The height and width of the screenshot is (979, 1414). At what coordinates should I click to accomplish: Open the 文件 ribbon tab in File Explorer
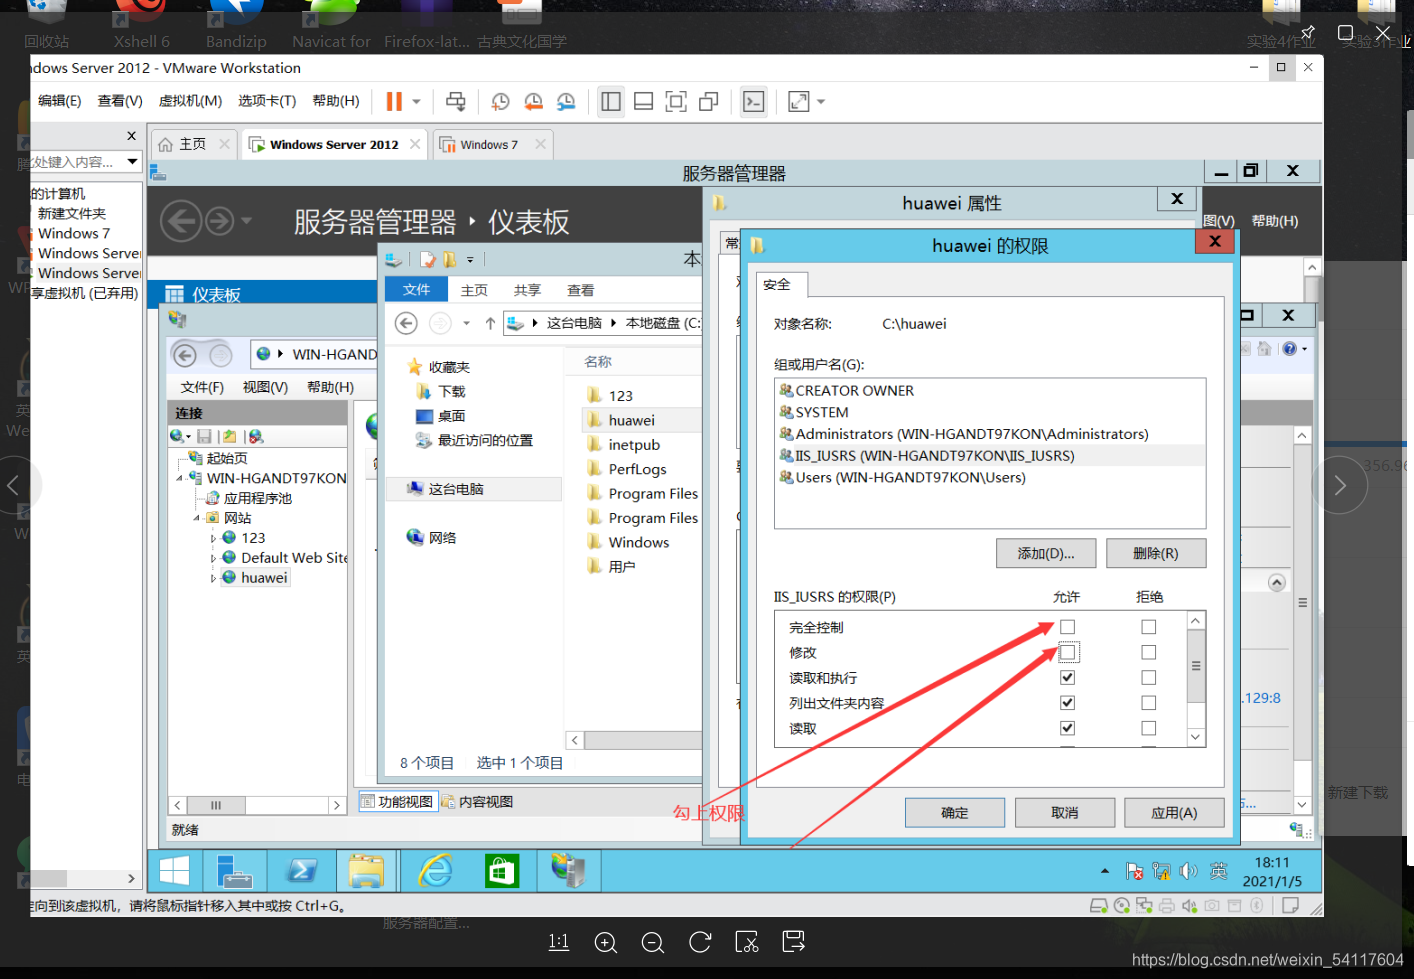pos(416,290)
